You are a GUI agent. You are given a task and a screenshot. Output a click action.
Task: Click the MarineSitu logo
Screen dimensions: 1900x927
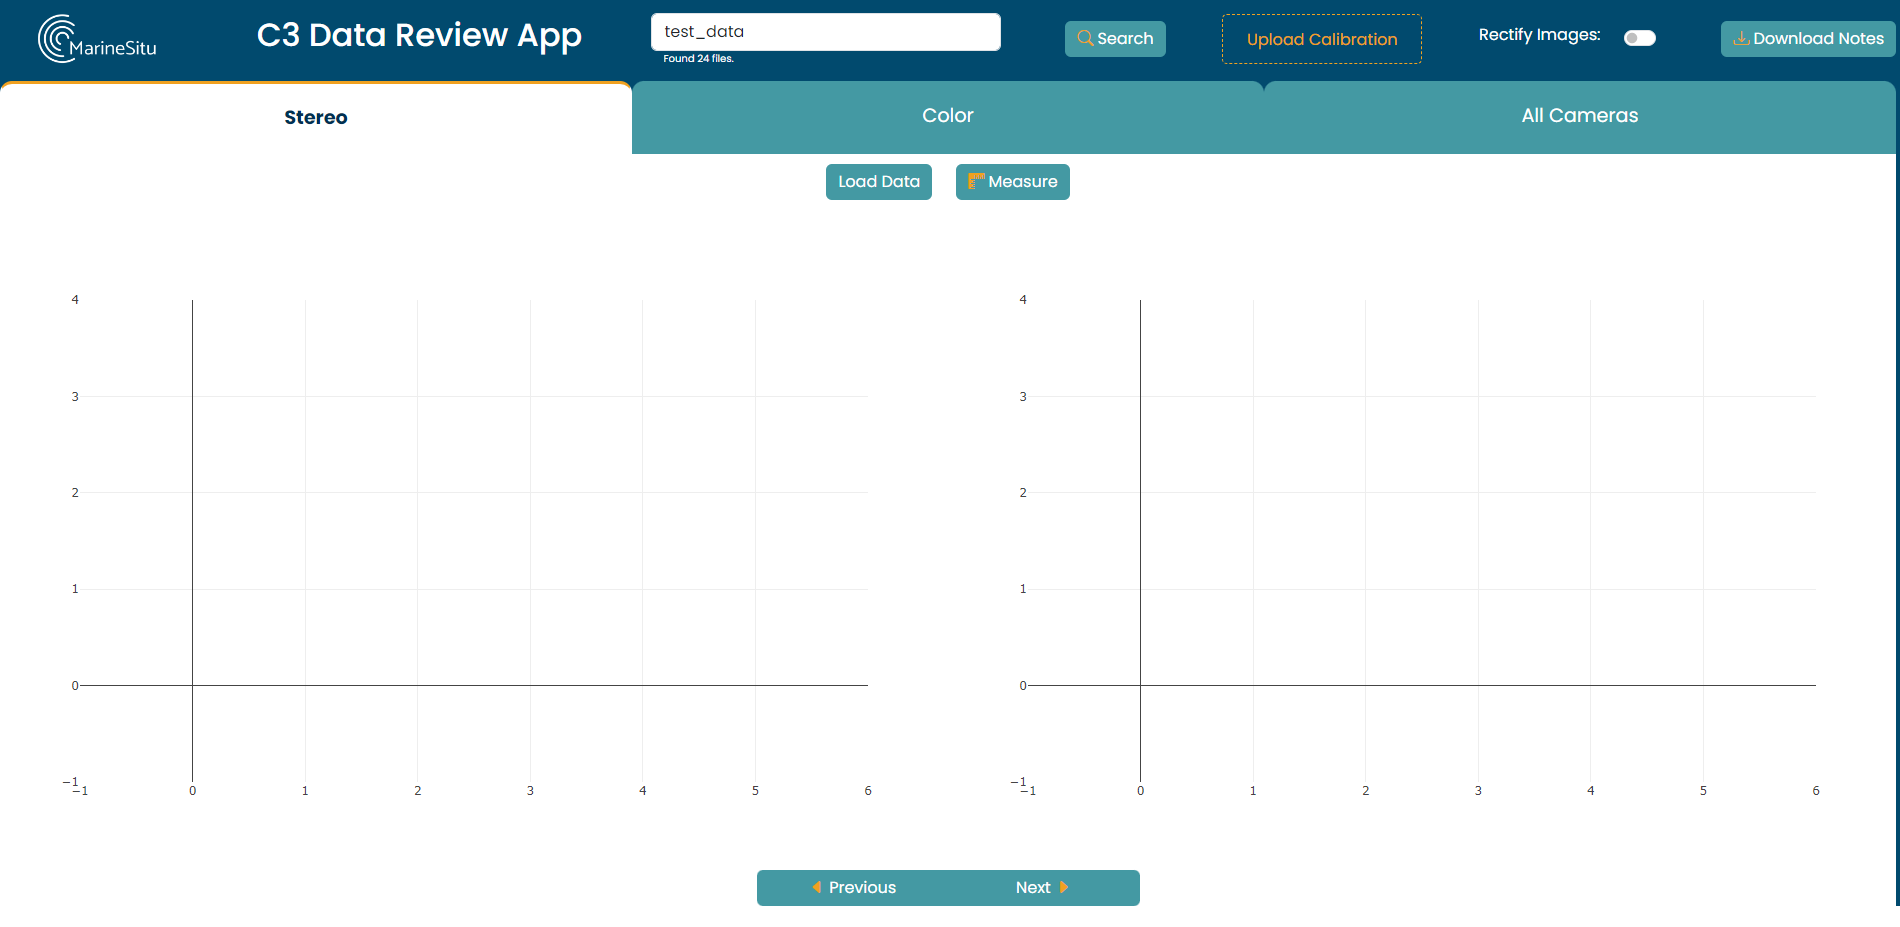click(x=97, y=39)
